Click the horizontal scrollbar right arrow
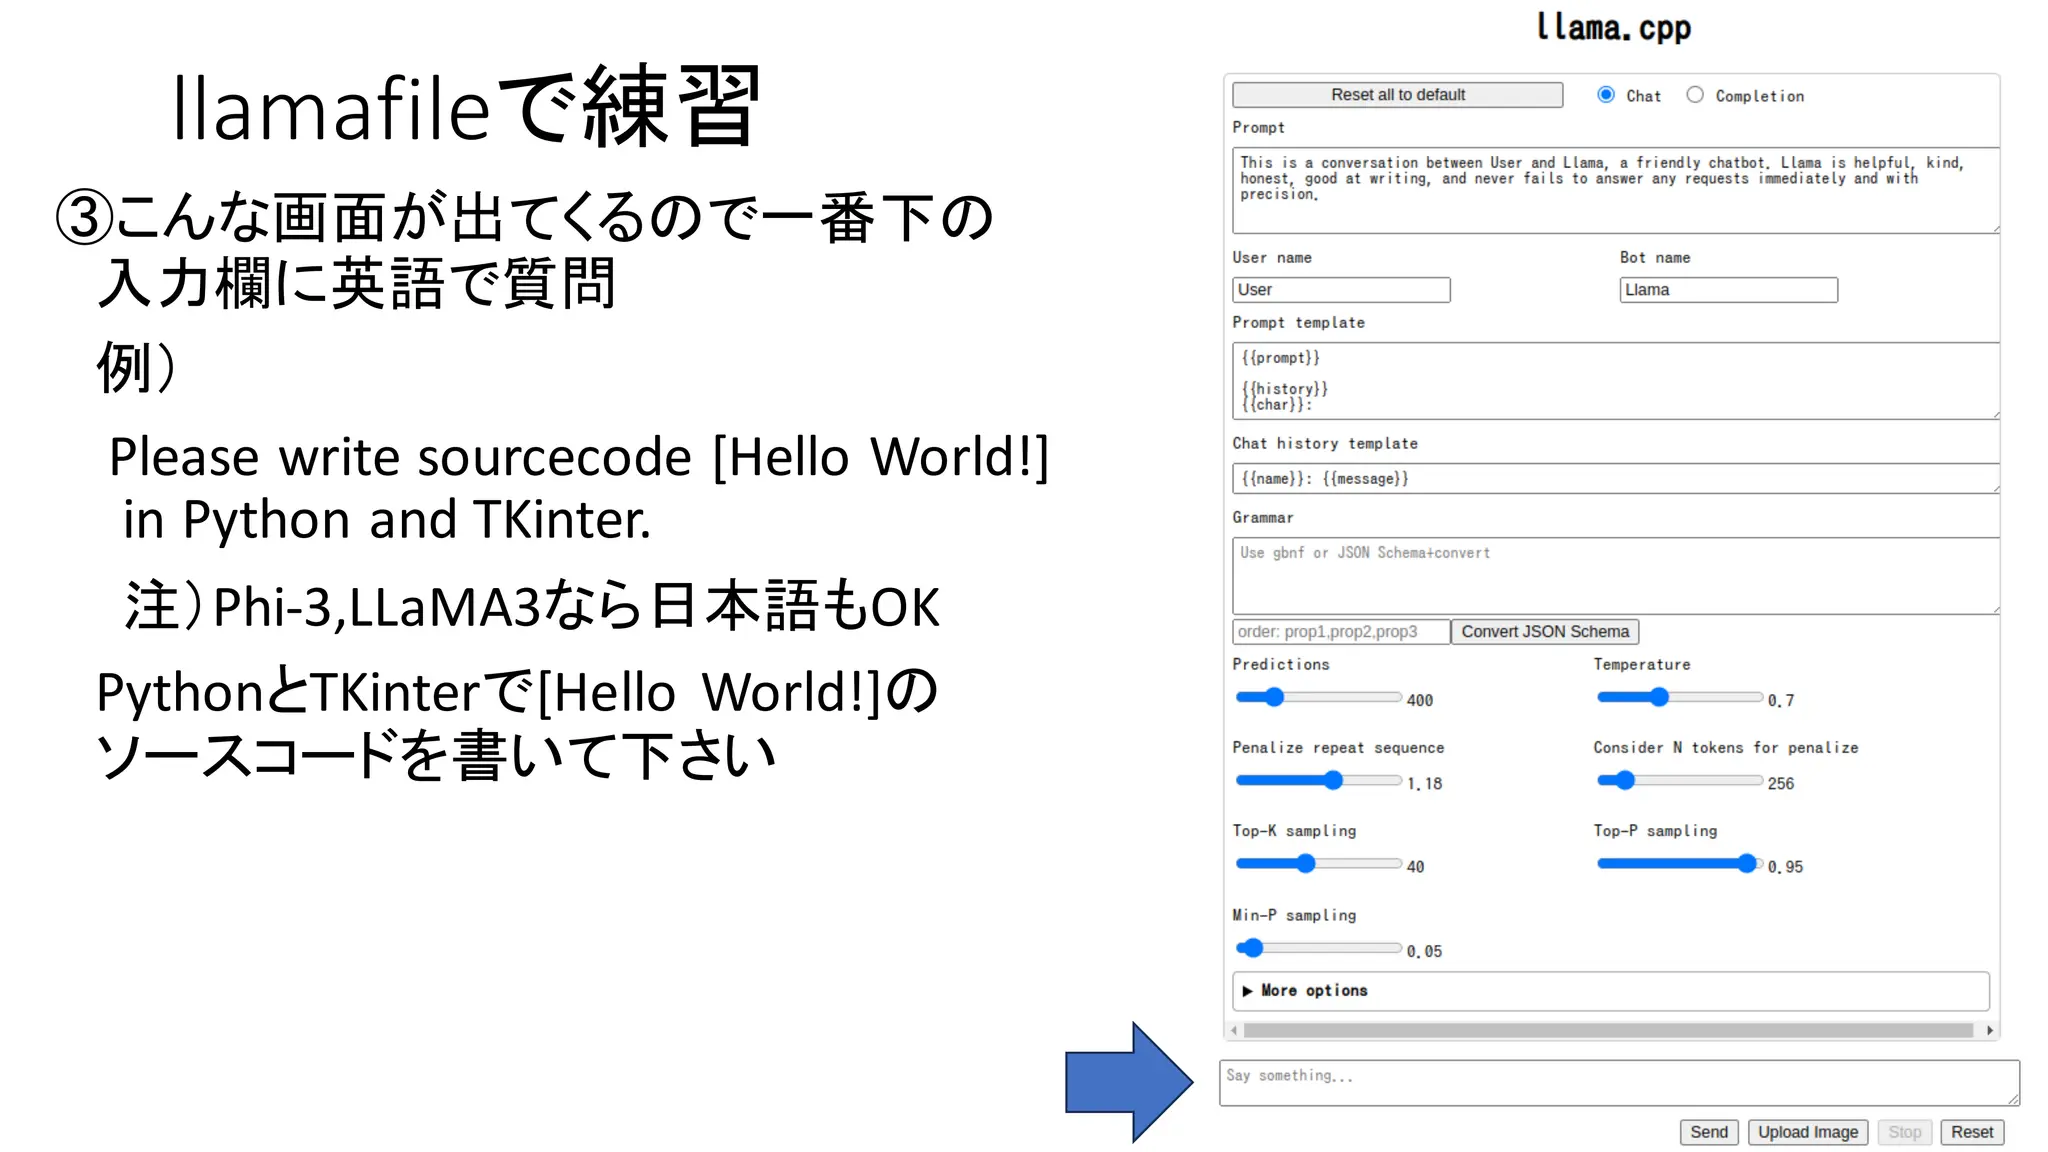This screenshot has width=2048, height=1152. pos(1990,1030)
